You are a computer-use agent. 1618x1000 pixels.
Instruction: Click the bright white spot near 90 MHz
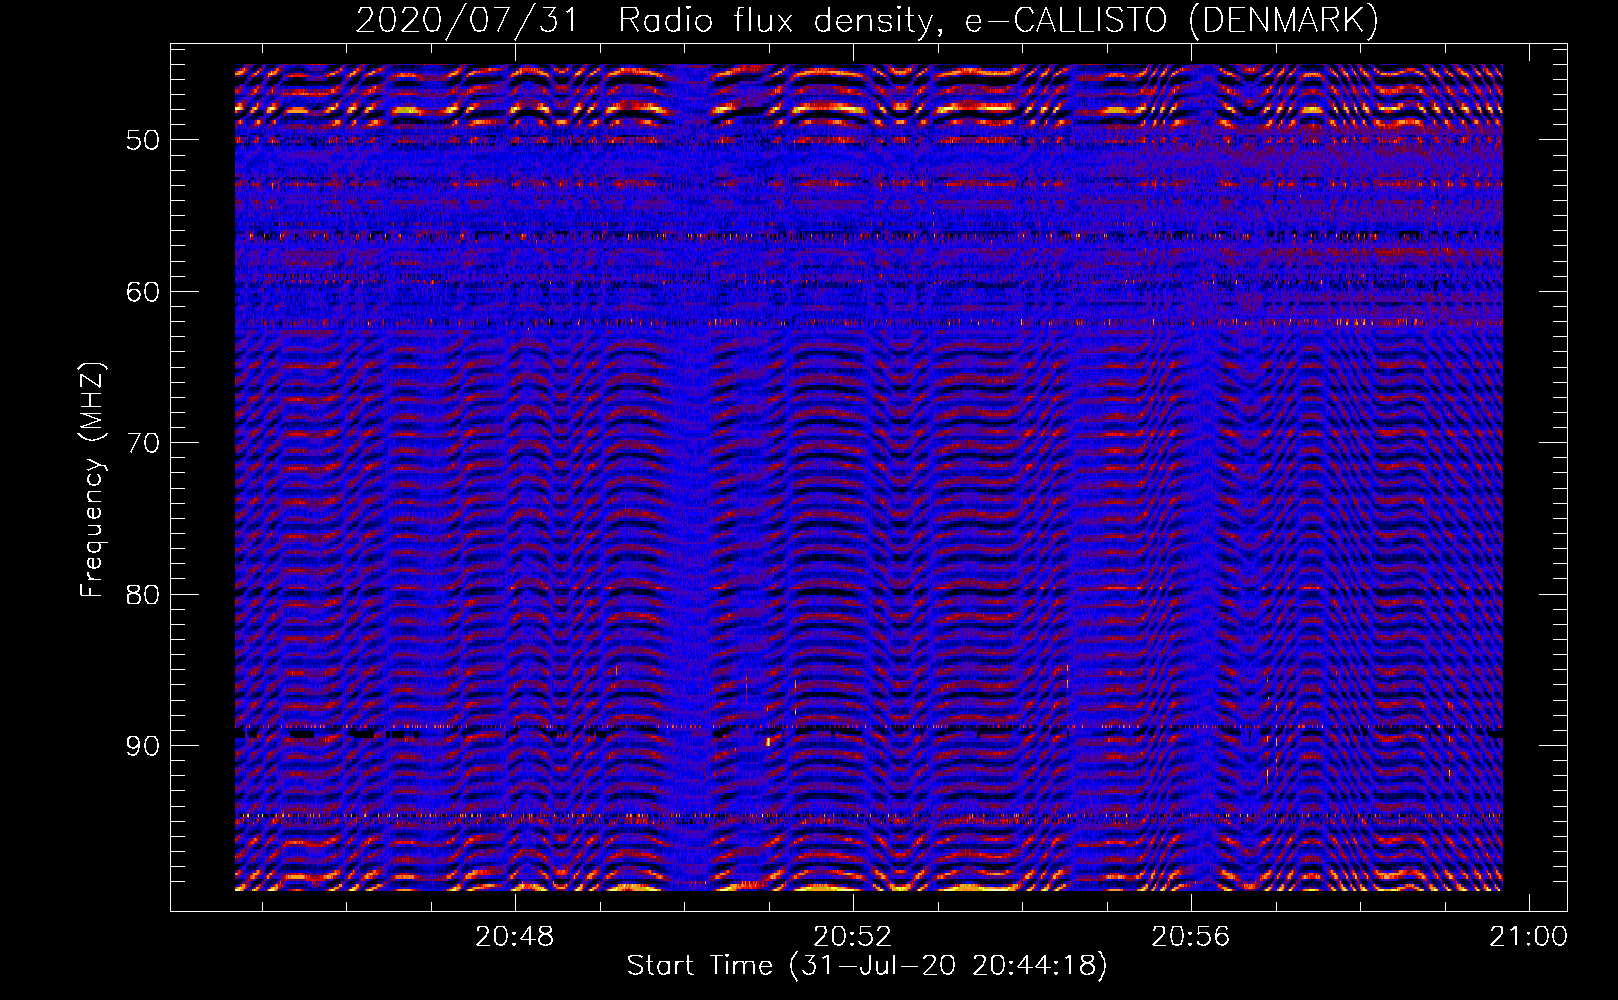point(768,742)
